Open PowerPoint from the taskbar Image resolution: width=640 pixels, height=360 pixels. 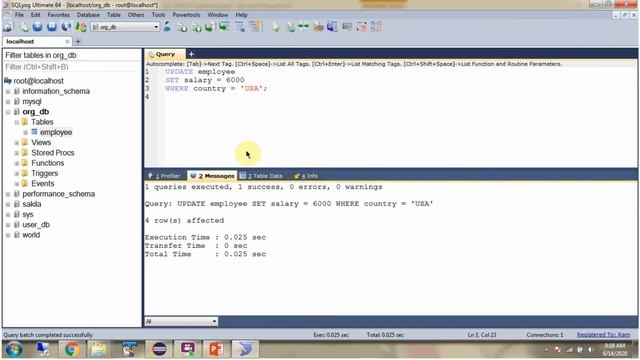[216, 350]
